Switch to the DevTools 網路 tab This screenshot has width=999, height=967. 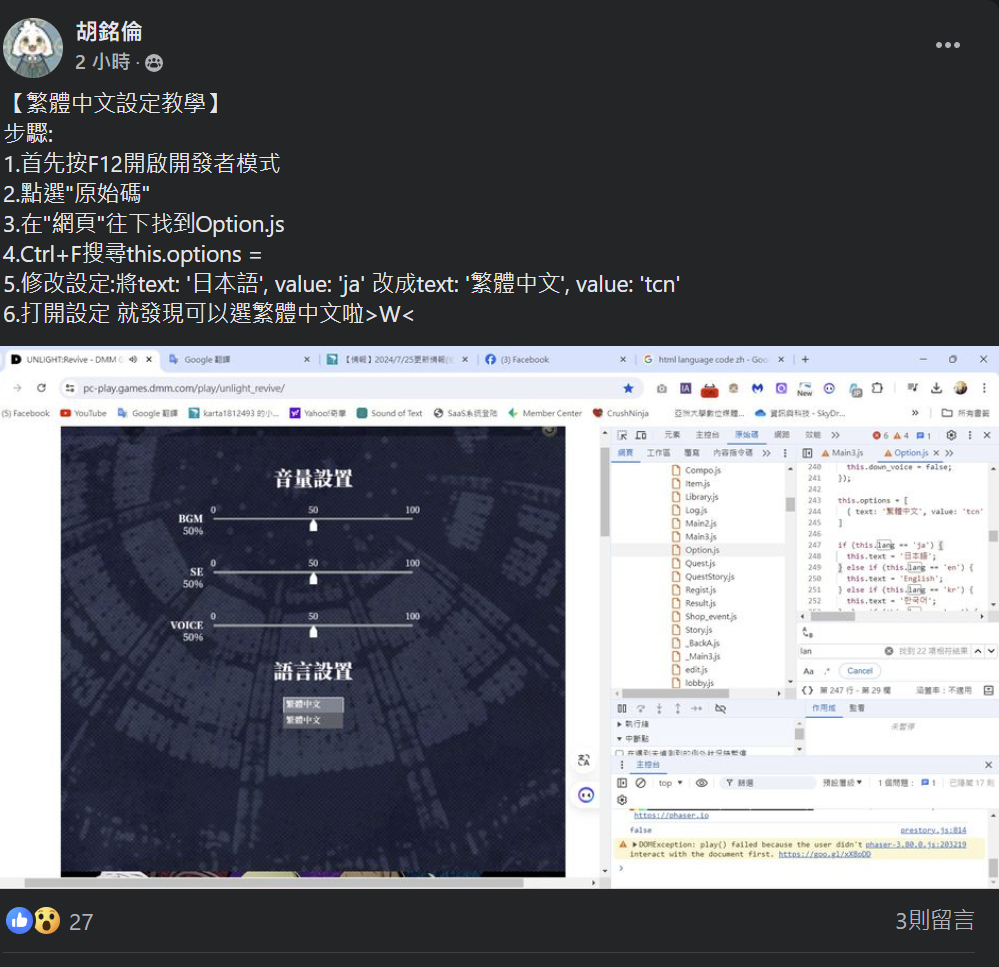tap(781, 435)
